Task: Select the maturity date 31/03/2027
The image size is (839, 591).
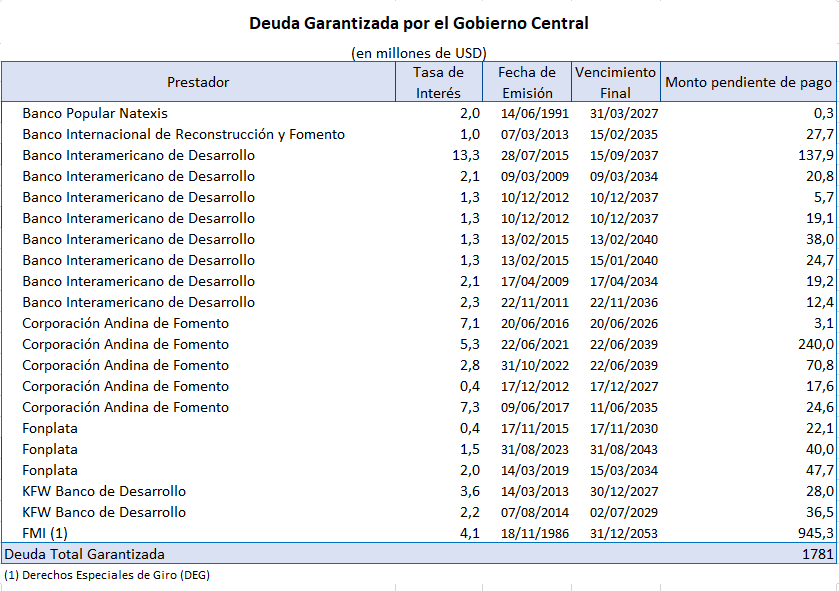Action: click(x=624, y=113)
